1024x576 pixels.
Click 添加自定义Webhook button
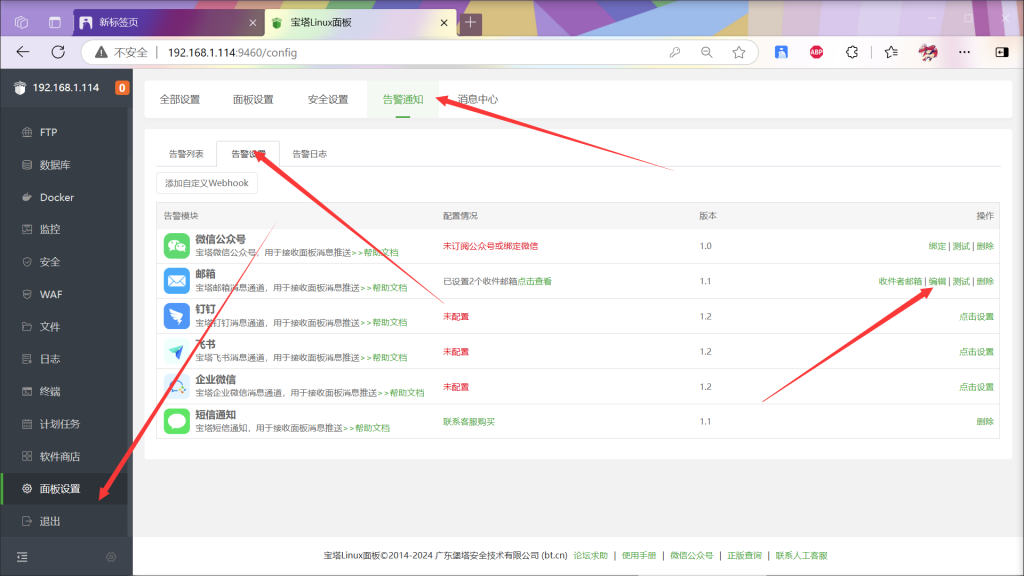(206, 183)
